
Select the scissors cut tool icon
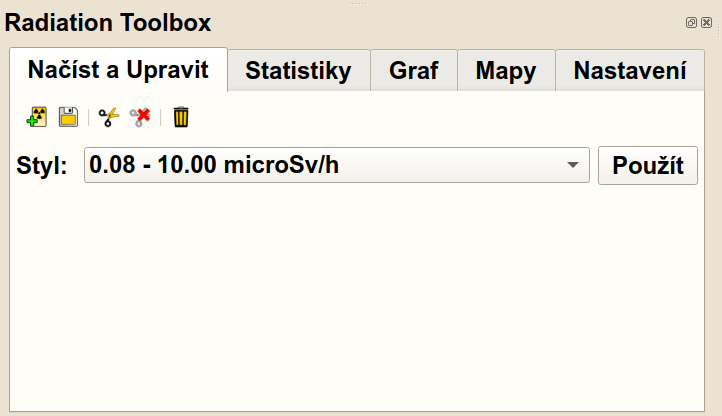(x=108, y=117)
